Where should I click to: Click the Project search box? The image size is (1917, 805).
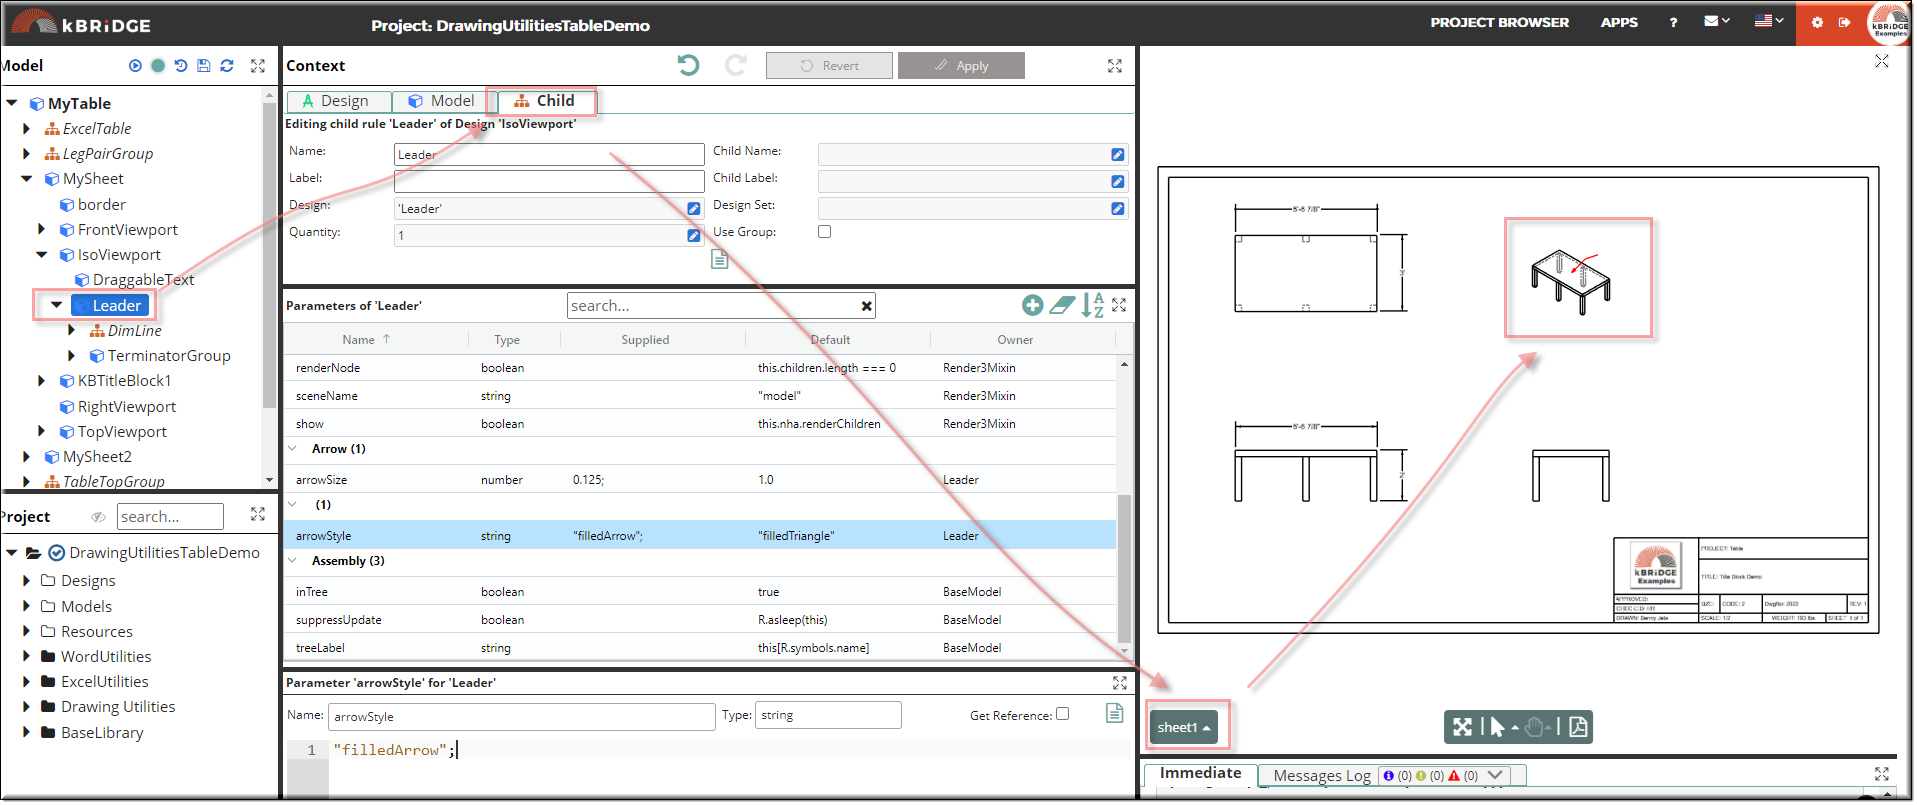click(170, 517)
